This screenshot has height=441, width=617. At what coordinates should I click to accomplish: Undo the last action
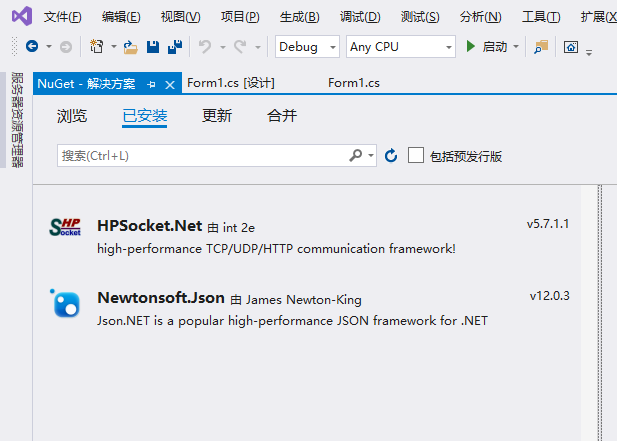tap(205, 46)
